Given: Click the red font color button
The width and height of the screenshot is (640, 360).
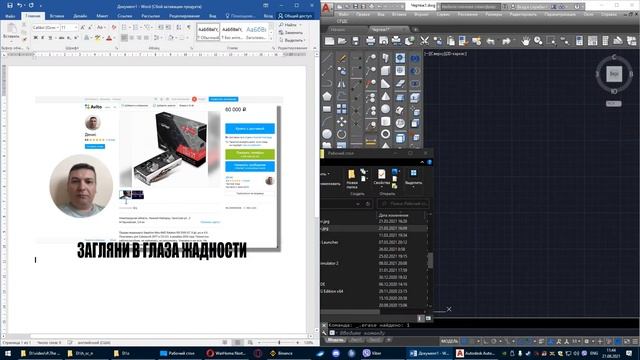Looking at the screenshot, I should coord(109,38).
